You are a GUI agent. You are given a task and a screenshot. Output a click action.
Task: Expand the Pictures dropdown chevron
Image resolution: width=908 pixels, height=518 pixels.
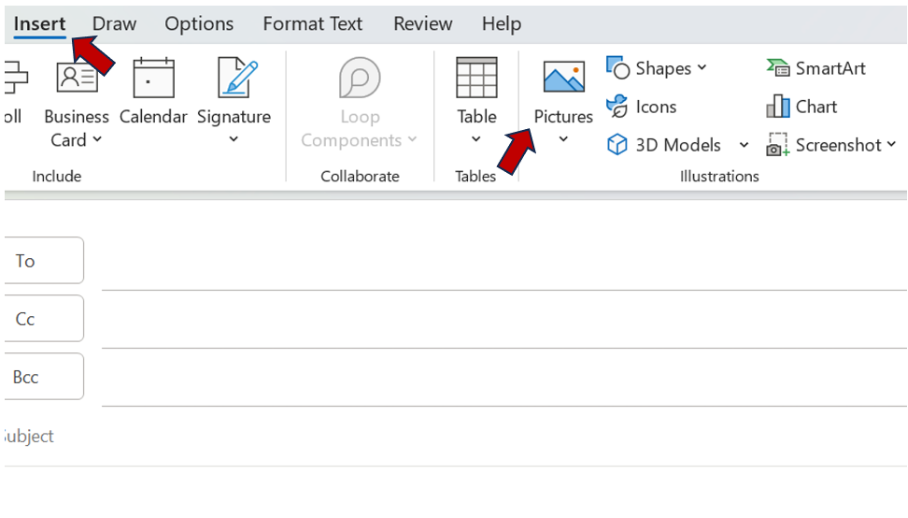coord(563,140)
